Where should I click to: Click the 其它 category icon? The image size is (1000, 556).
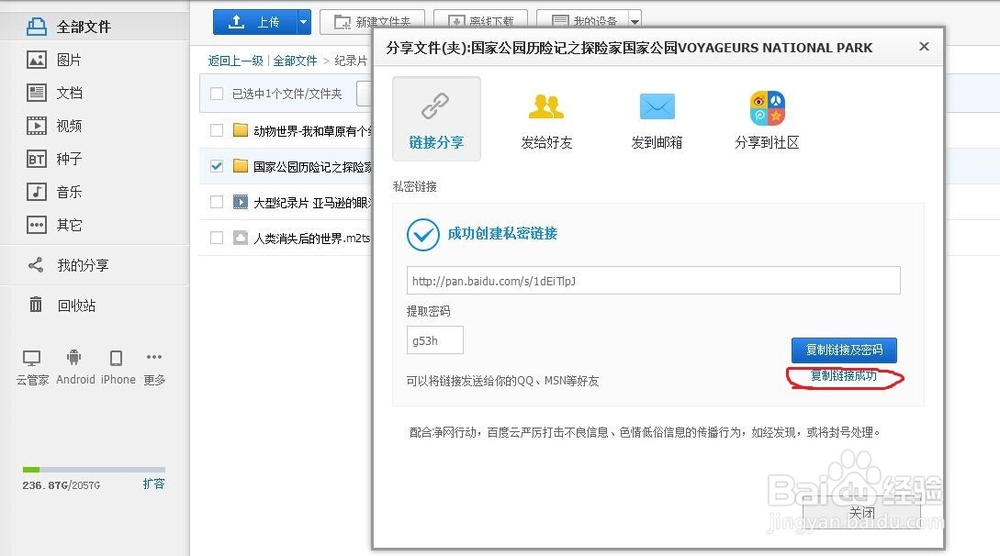click(x=36, y=225)
